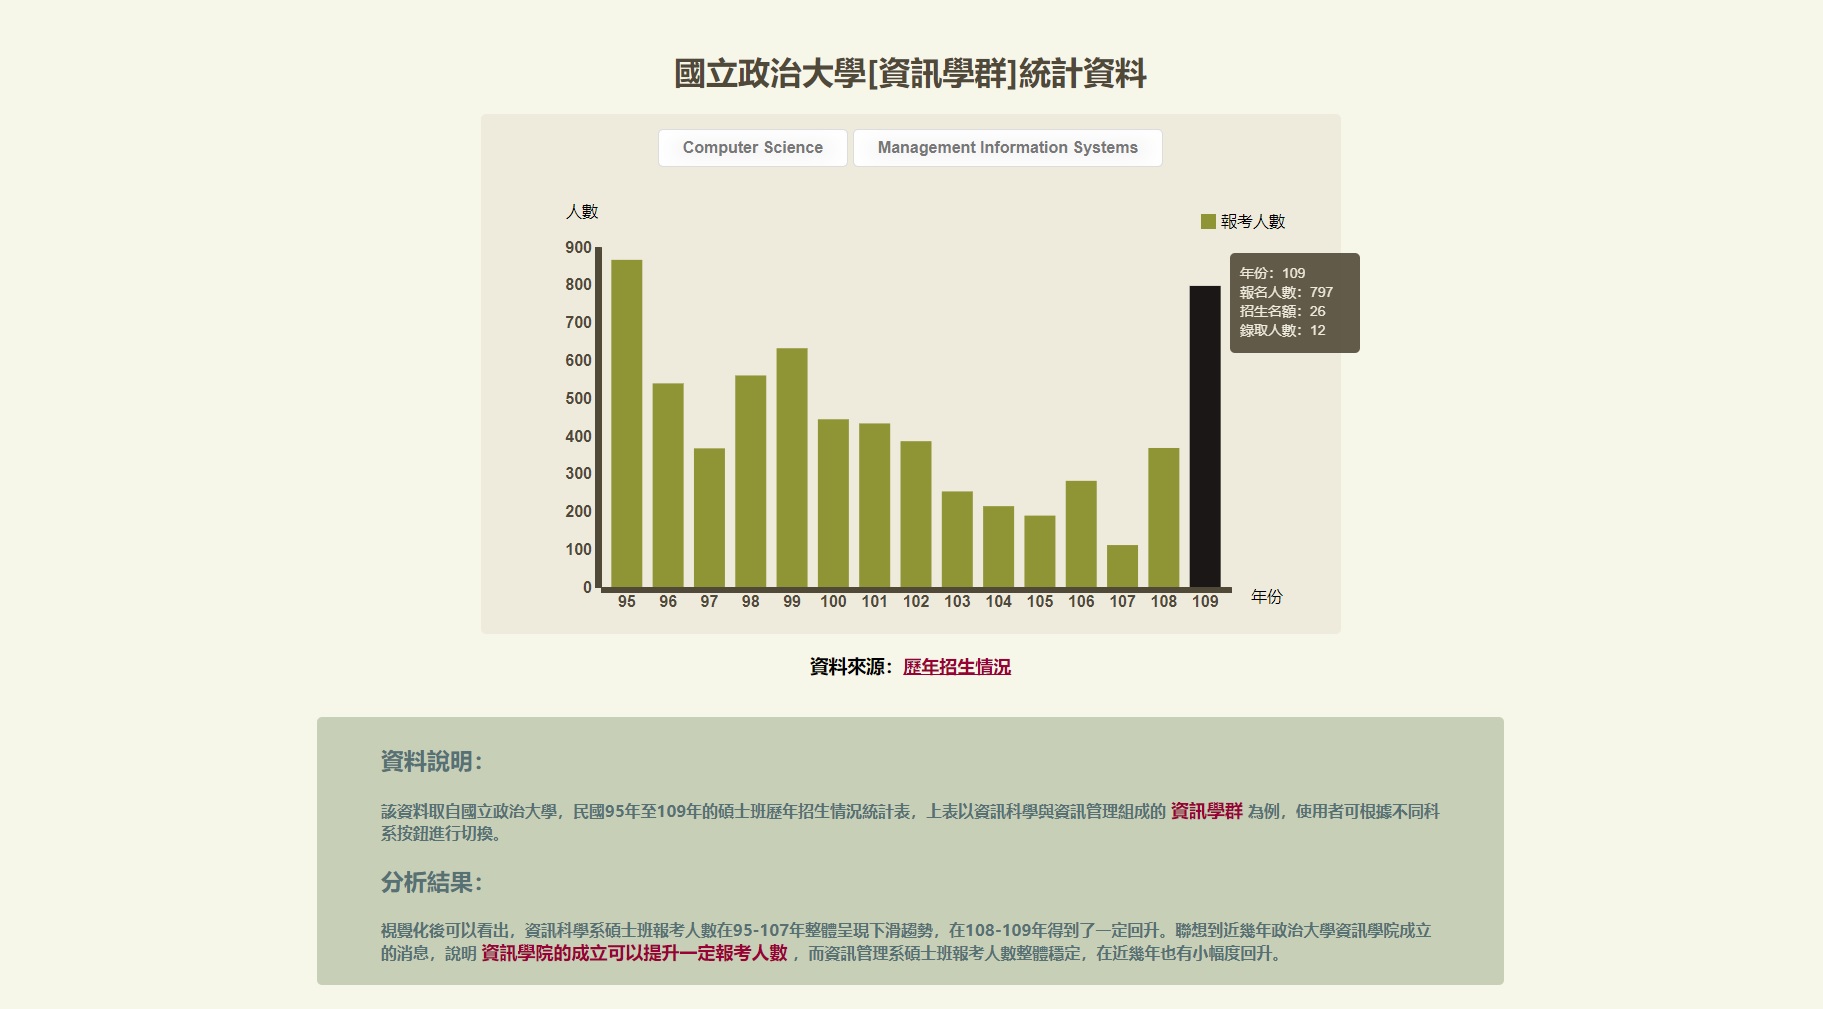Image resolution: width=1823 pixels, height=1009 pixels.
Task: Select the bar for year 105
Action: 1040,551
